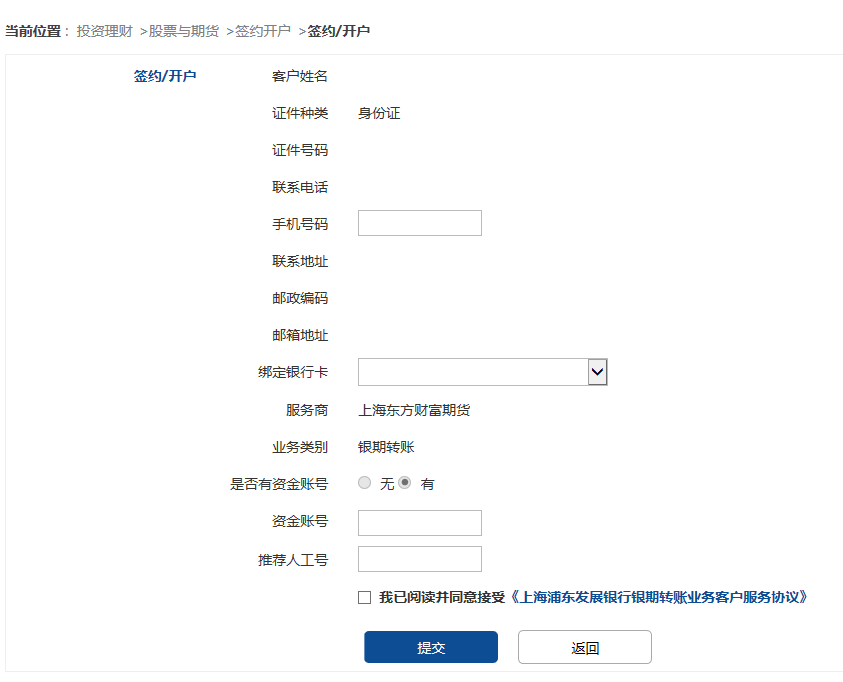The image size is (843, 682).
Task: Click the gray 签约开户 breadcrumb item
Action: pos(263,31)
